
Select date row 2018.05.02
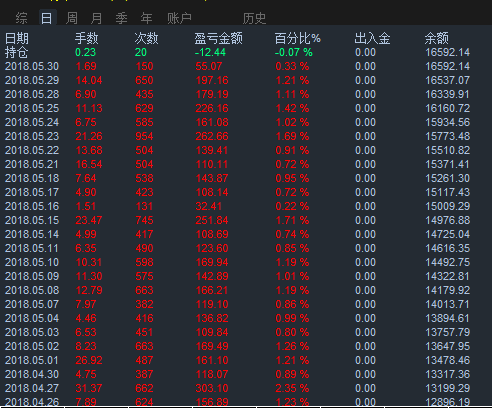pos(32,346)
